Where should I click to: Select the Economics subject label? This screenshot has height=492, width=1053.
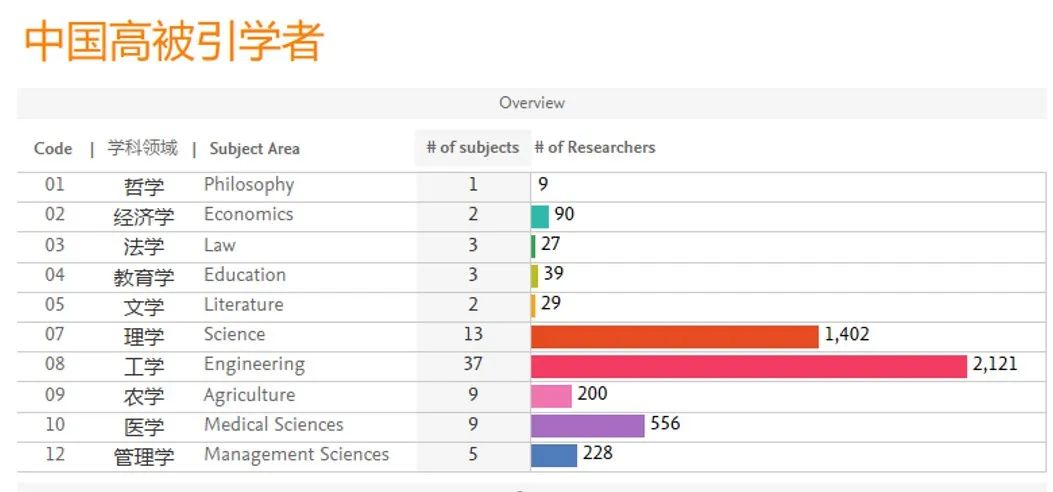248,215
